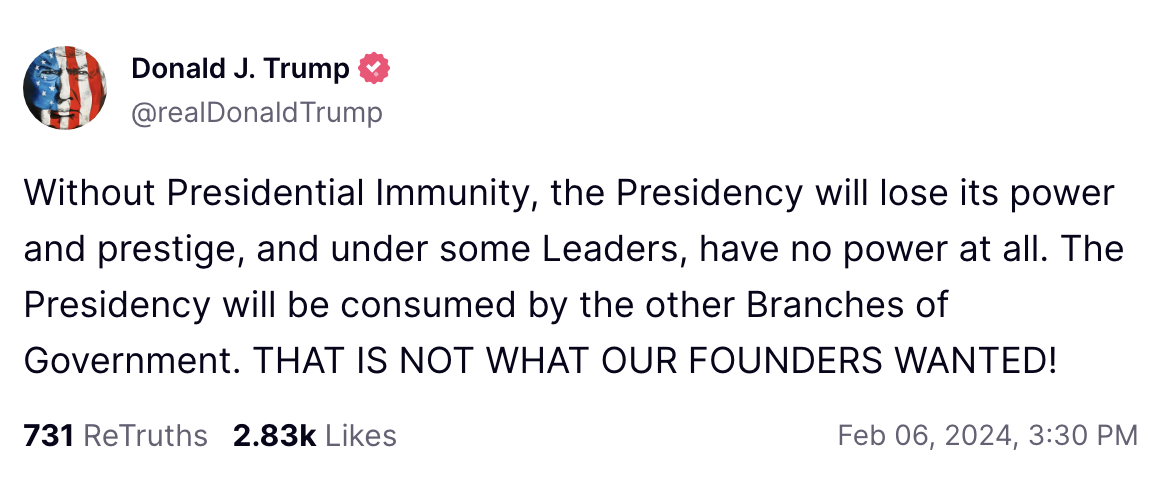This screenshot has width=1168, height=480.
Task: Click the flag-painted profile avatar
Action: tap(65, 87)
